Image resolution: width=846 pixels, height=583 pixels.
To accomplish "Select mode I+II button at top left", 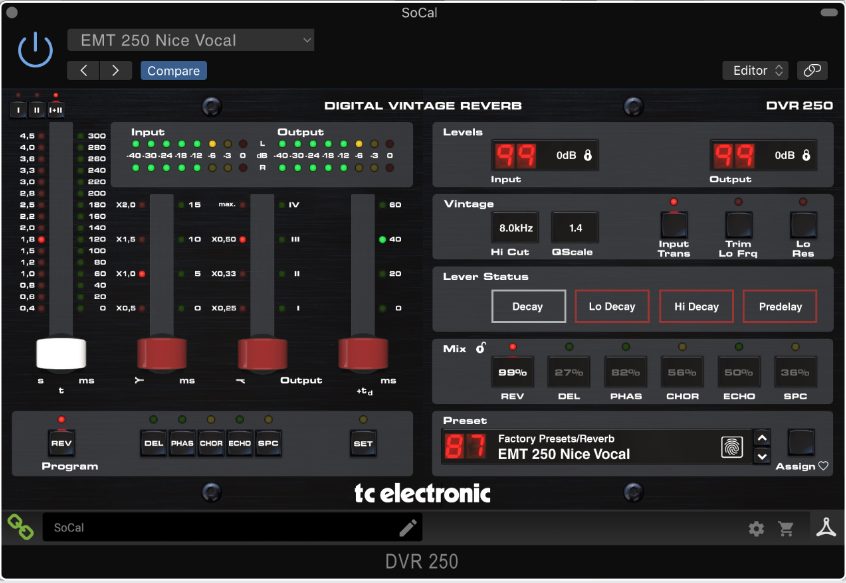I will tap(56, 110).
